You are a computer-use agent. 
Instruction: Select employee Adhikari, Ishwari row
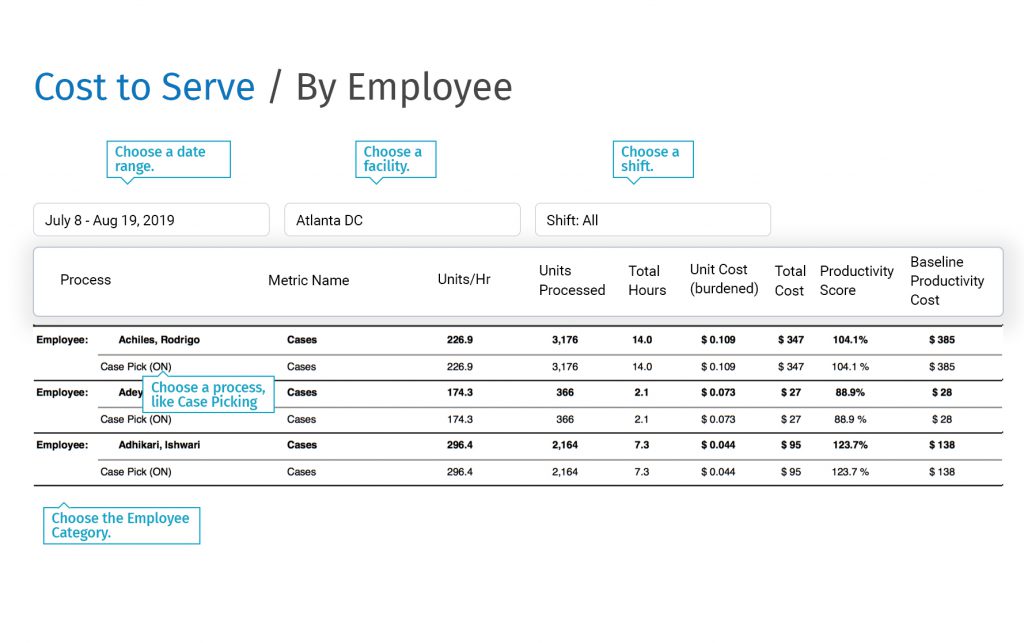tap(159, 445)
